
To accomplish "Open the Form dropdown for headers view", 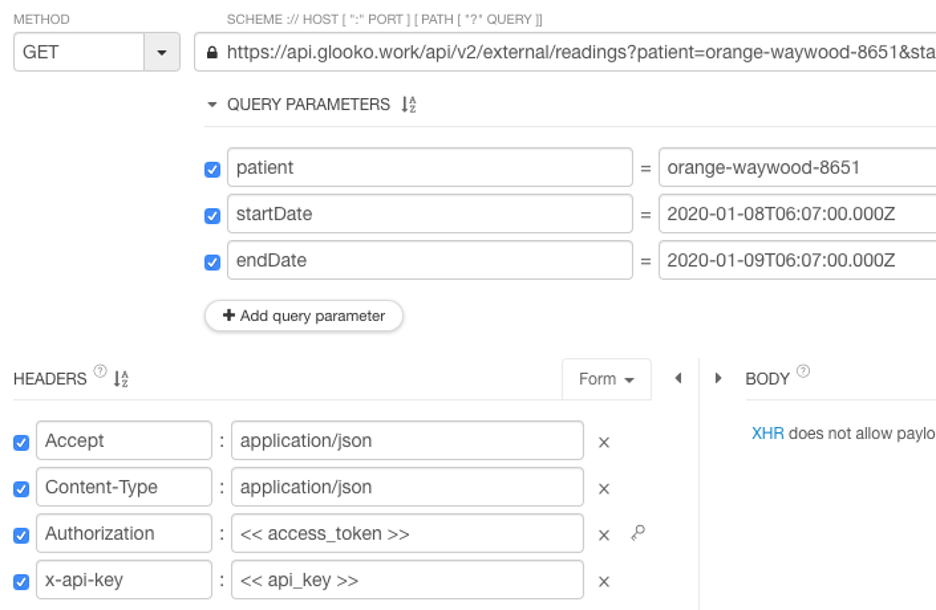I will 607,378.
